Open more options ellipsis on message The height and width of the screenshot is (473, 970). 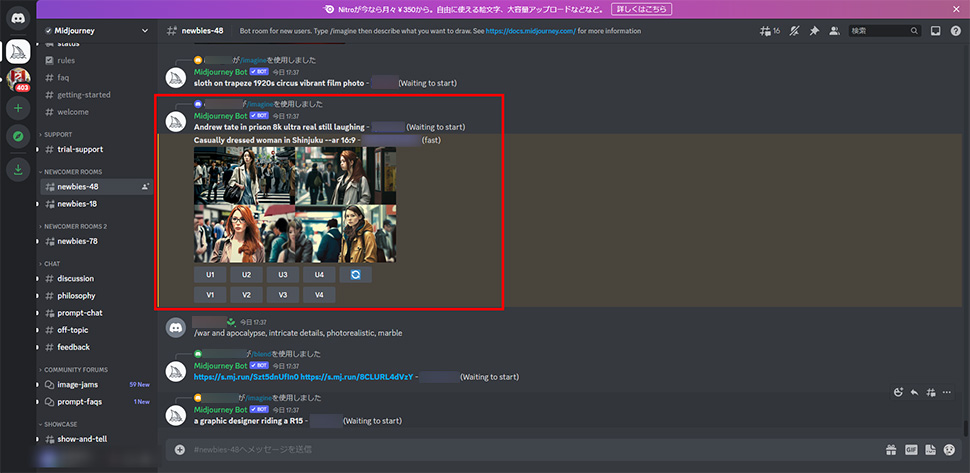coord(946,392)
